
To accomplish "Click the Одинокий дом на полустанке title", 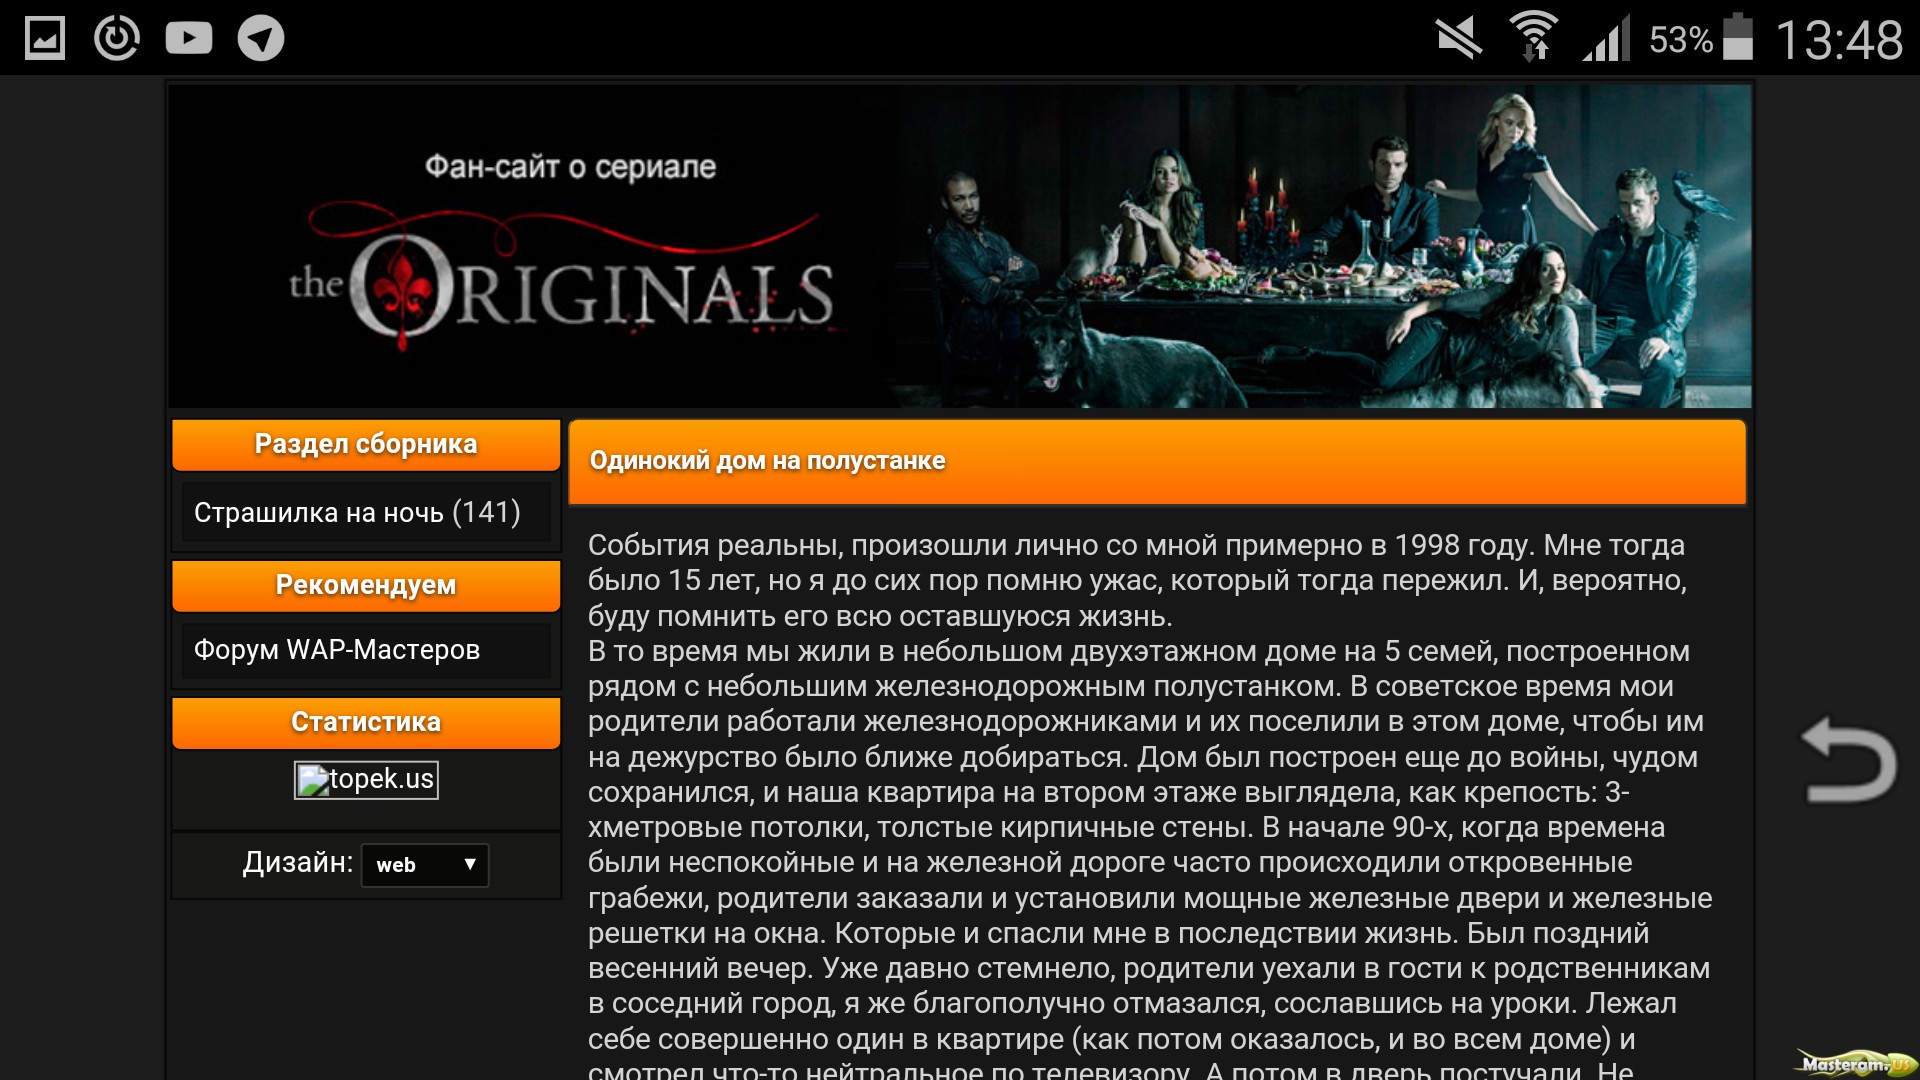I will point(768,461).
